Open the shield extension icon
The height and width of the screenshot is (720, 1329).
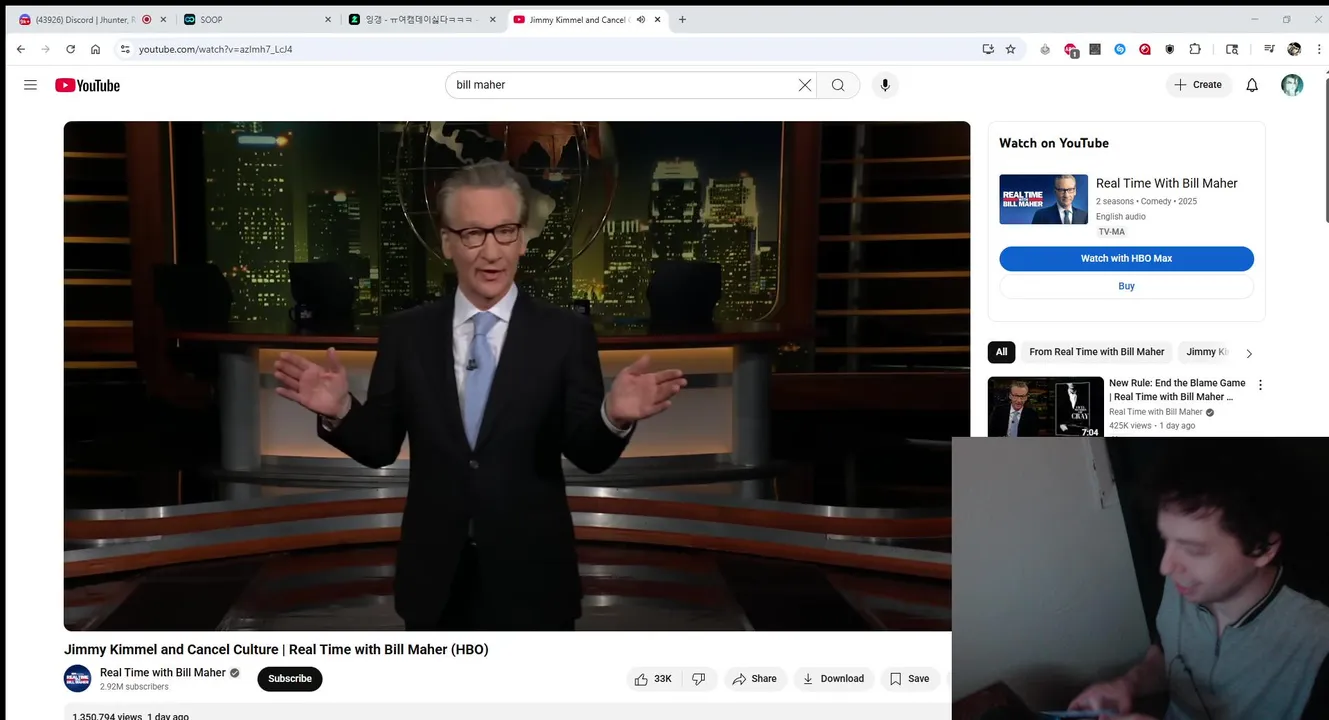pos(1170,49)
